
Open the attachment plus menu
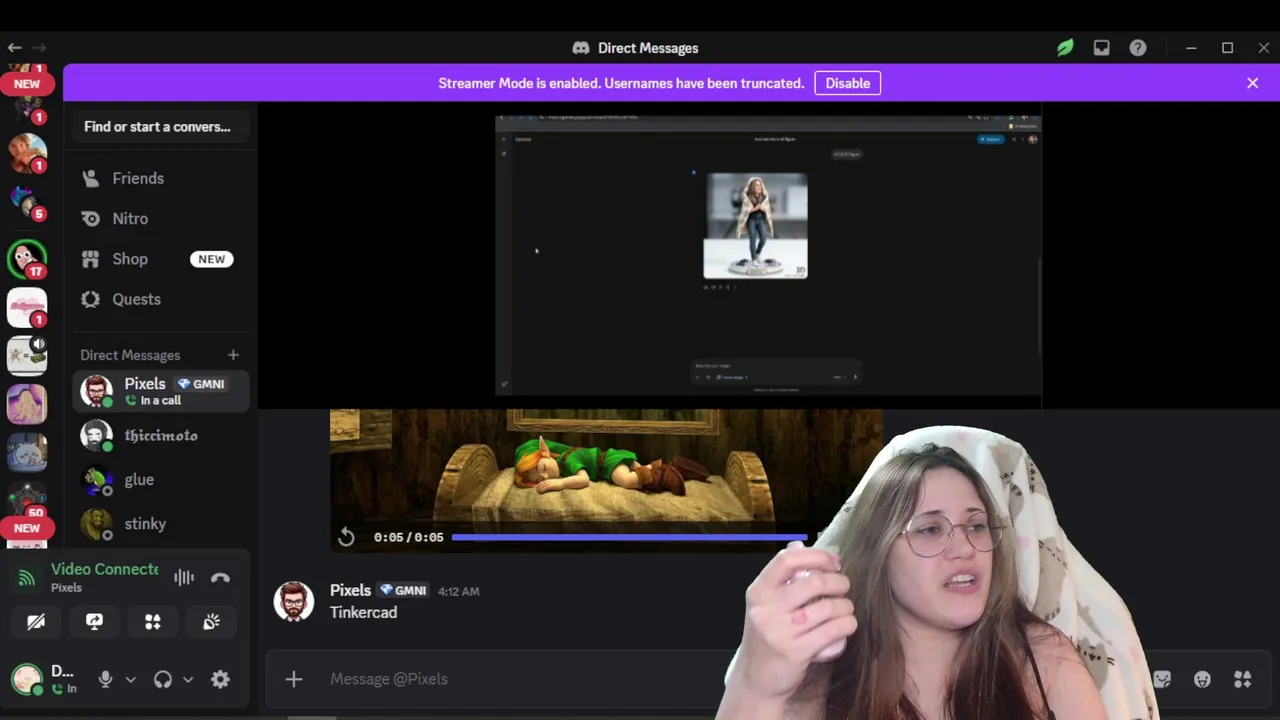pyautogui.click(x=294, y=679)
